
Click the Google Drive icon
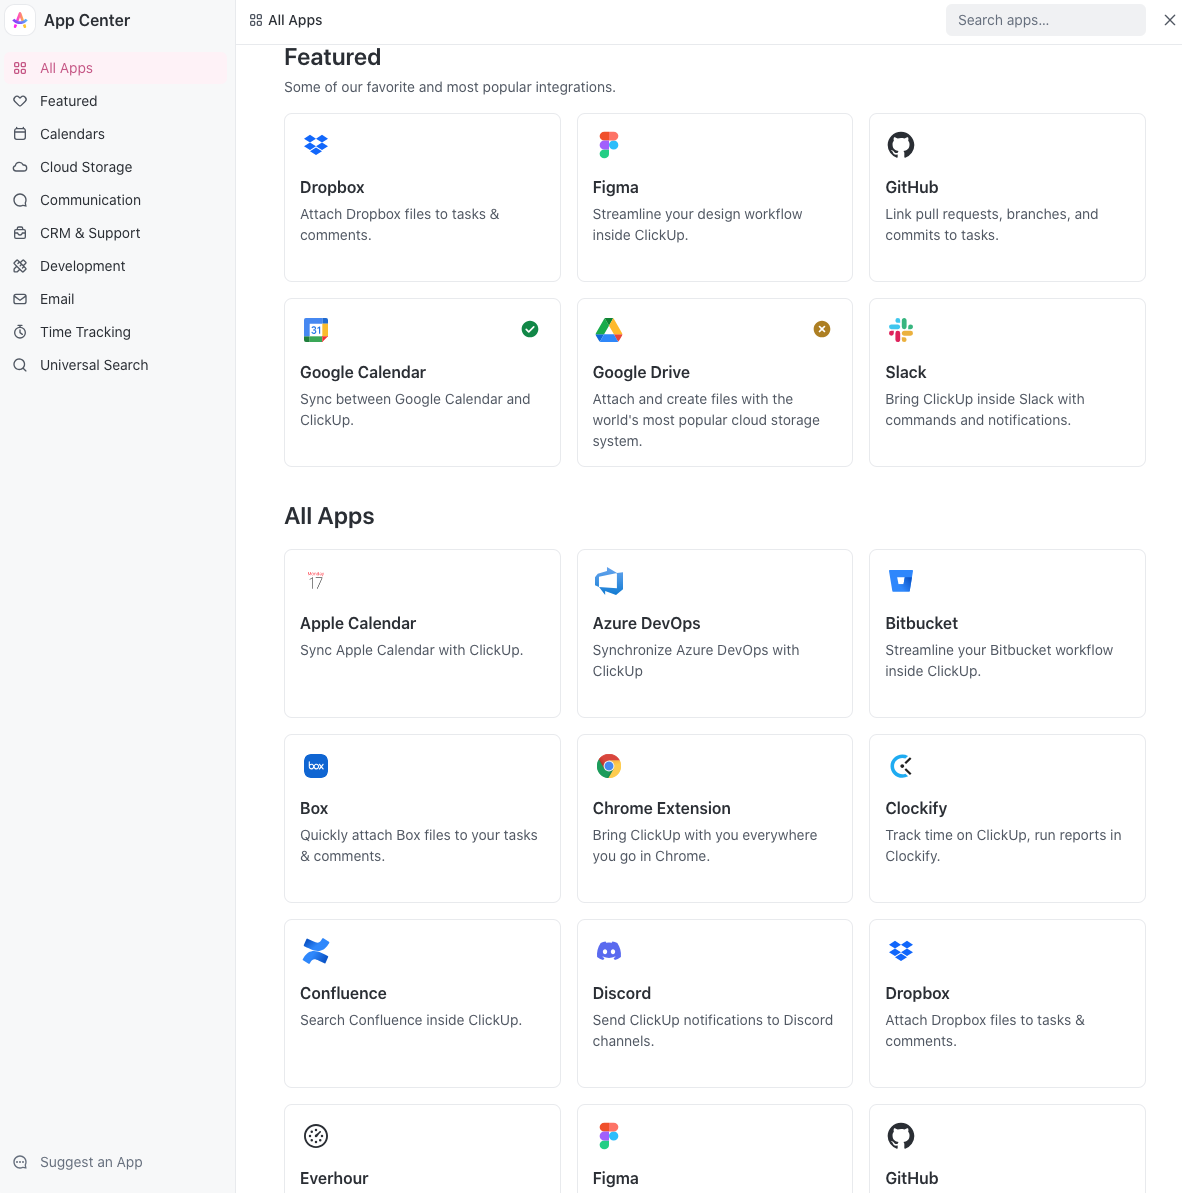coord(608,329)
